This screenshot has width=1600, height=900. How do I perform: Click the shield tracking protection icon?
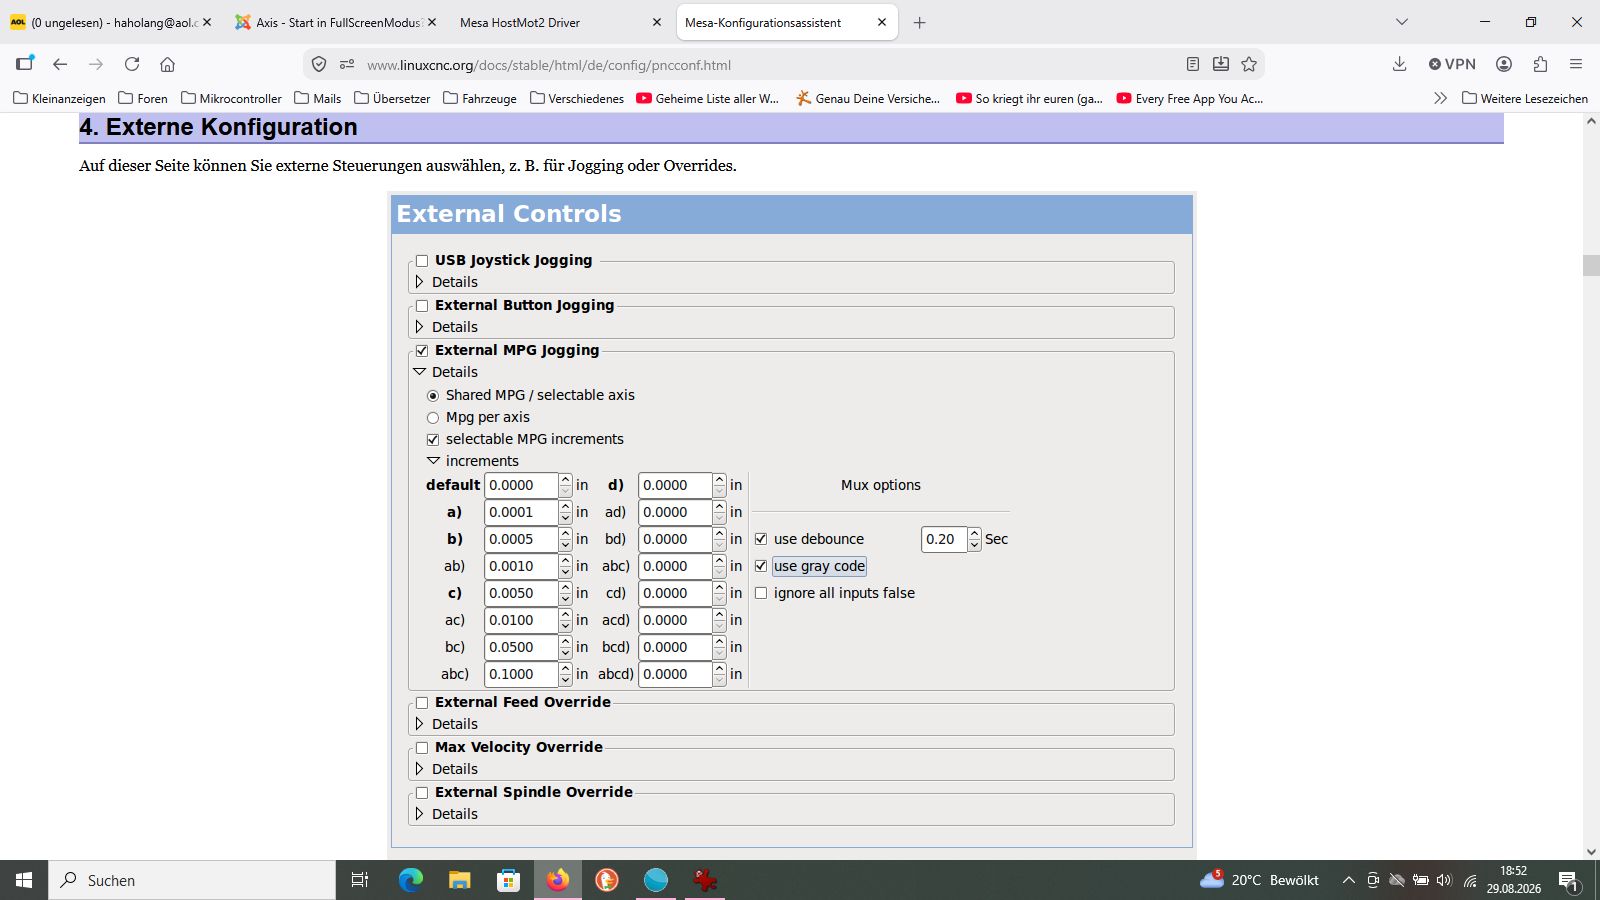319,64
